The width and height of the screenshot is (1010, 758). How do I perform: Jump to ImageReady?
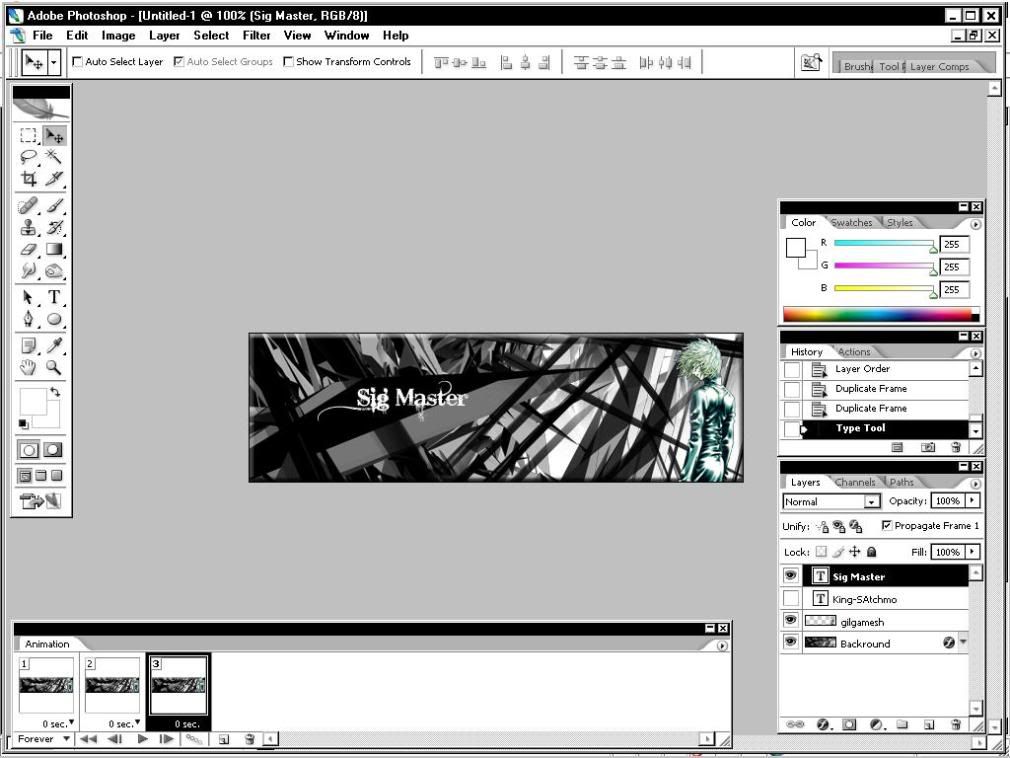click(40, 500)
